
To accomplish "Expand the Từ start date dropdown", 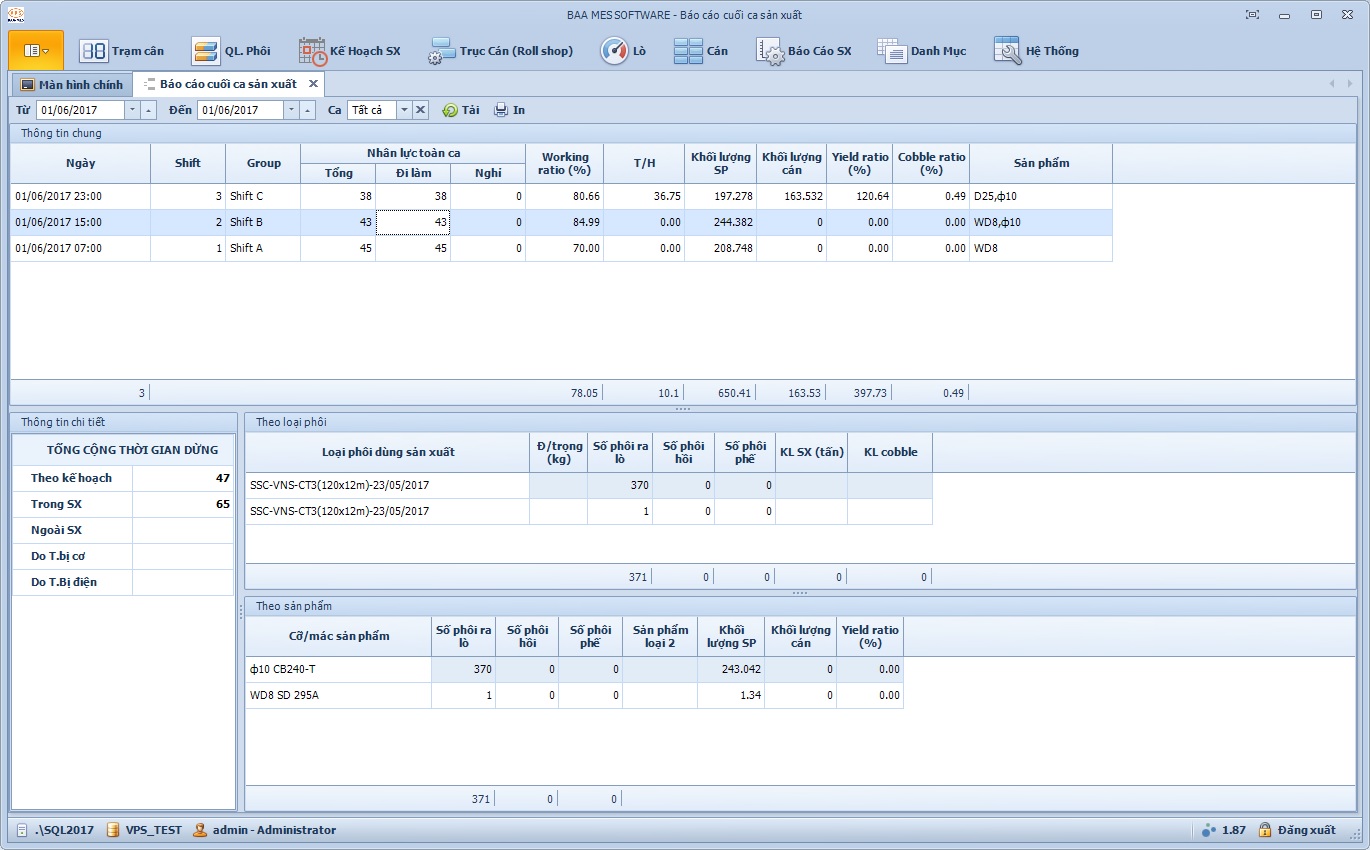I will 132,110.
